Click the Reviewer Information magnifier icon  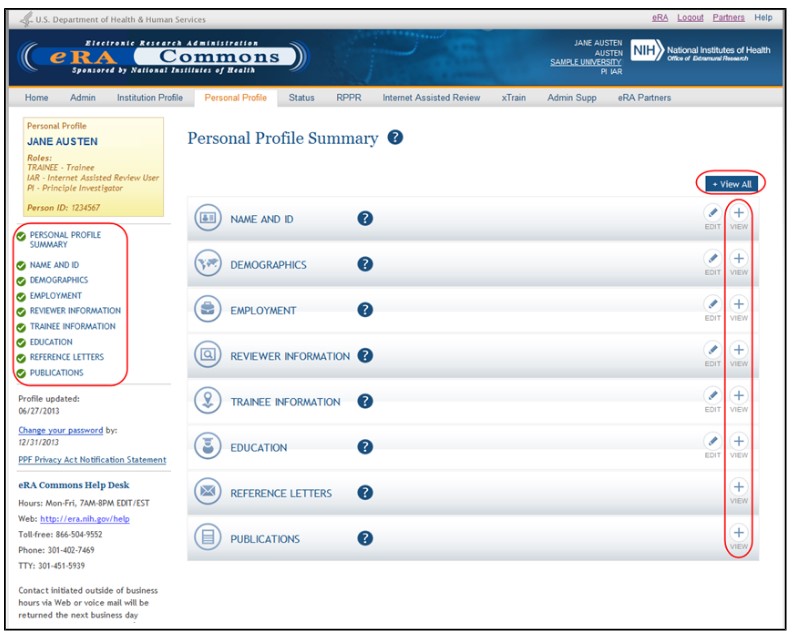(208, 355)
